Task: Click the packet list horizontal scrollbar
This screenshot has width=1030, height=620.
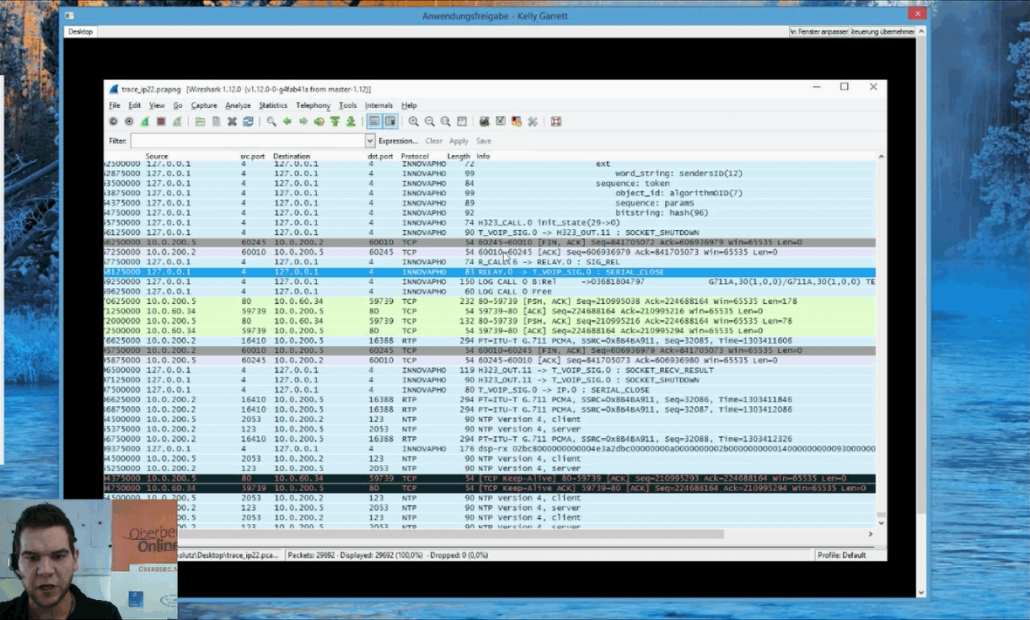Action: coord(480,534)
